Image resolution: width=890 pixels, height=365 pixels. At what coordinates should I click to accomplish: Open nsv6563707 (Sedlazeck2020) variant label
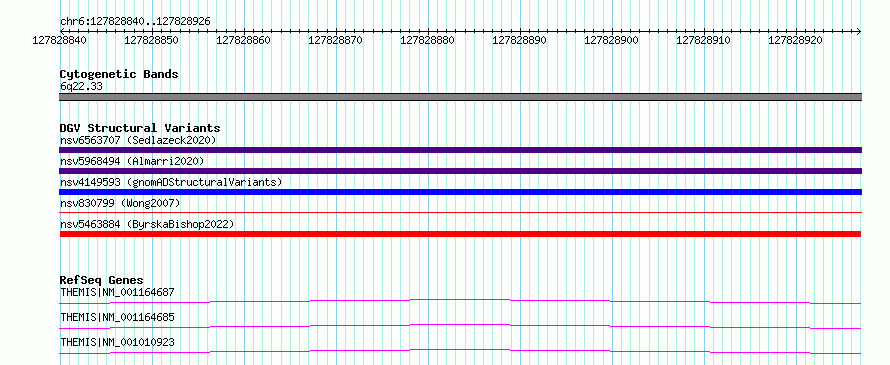click(138, 140)
